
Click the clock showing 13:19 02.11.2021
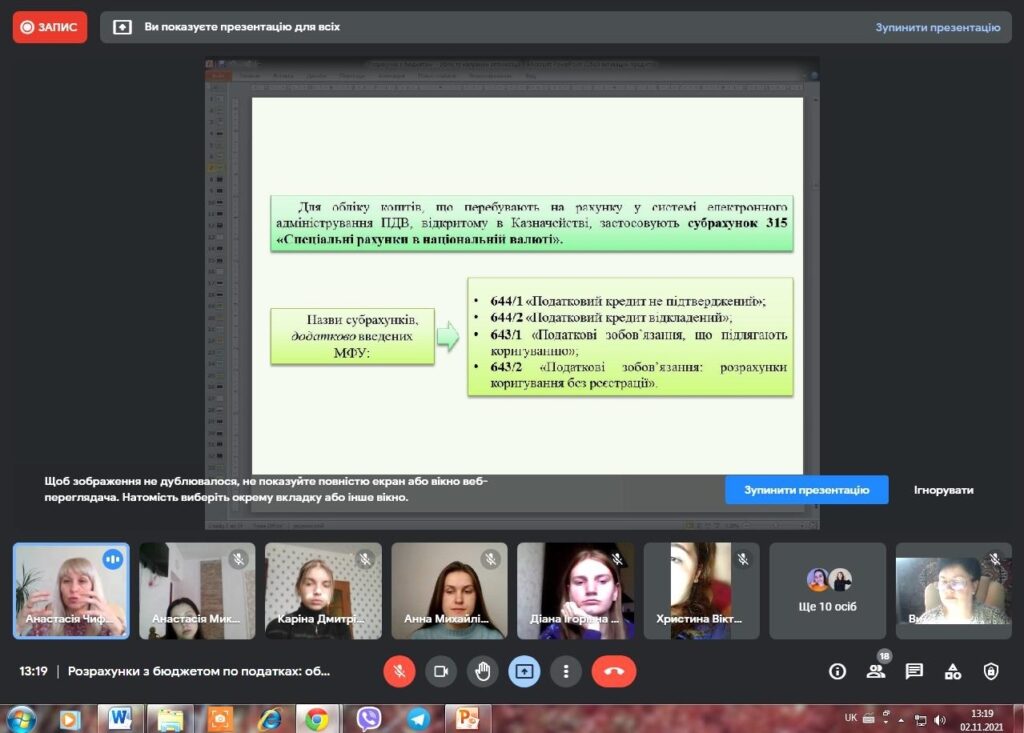pos(982,720)
